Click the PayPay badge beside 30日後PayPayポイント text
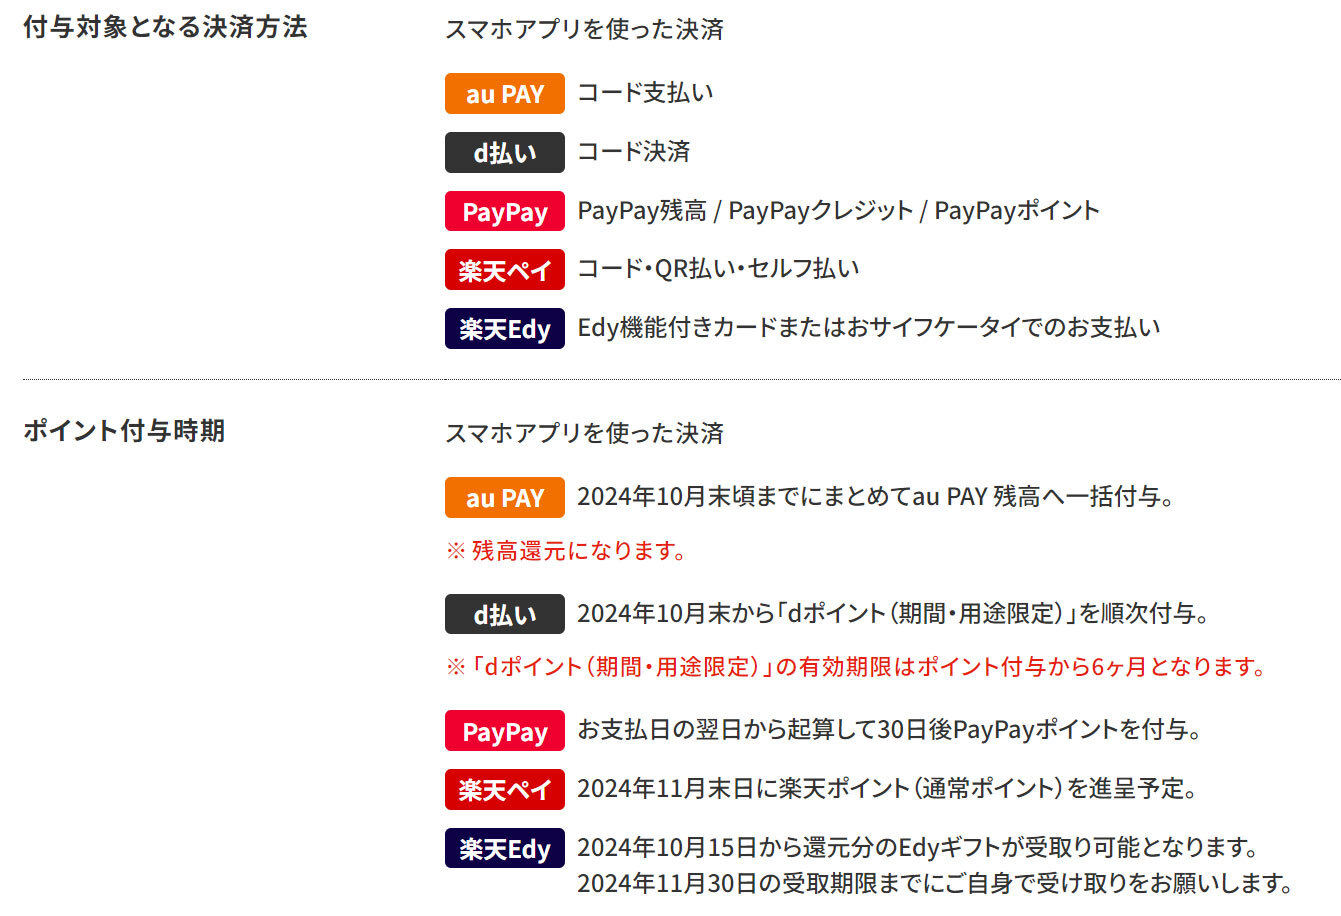 point(504,731)
